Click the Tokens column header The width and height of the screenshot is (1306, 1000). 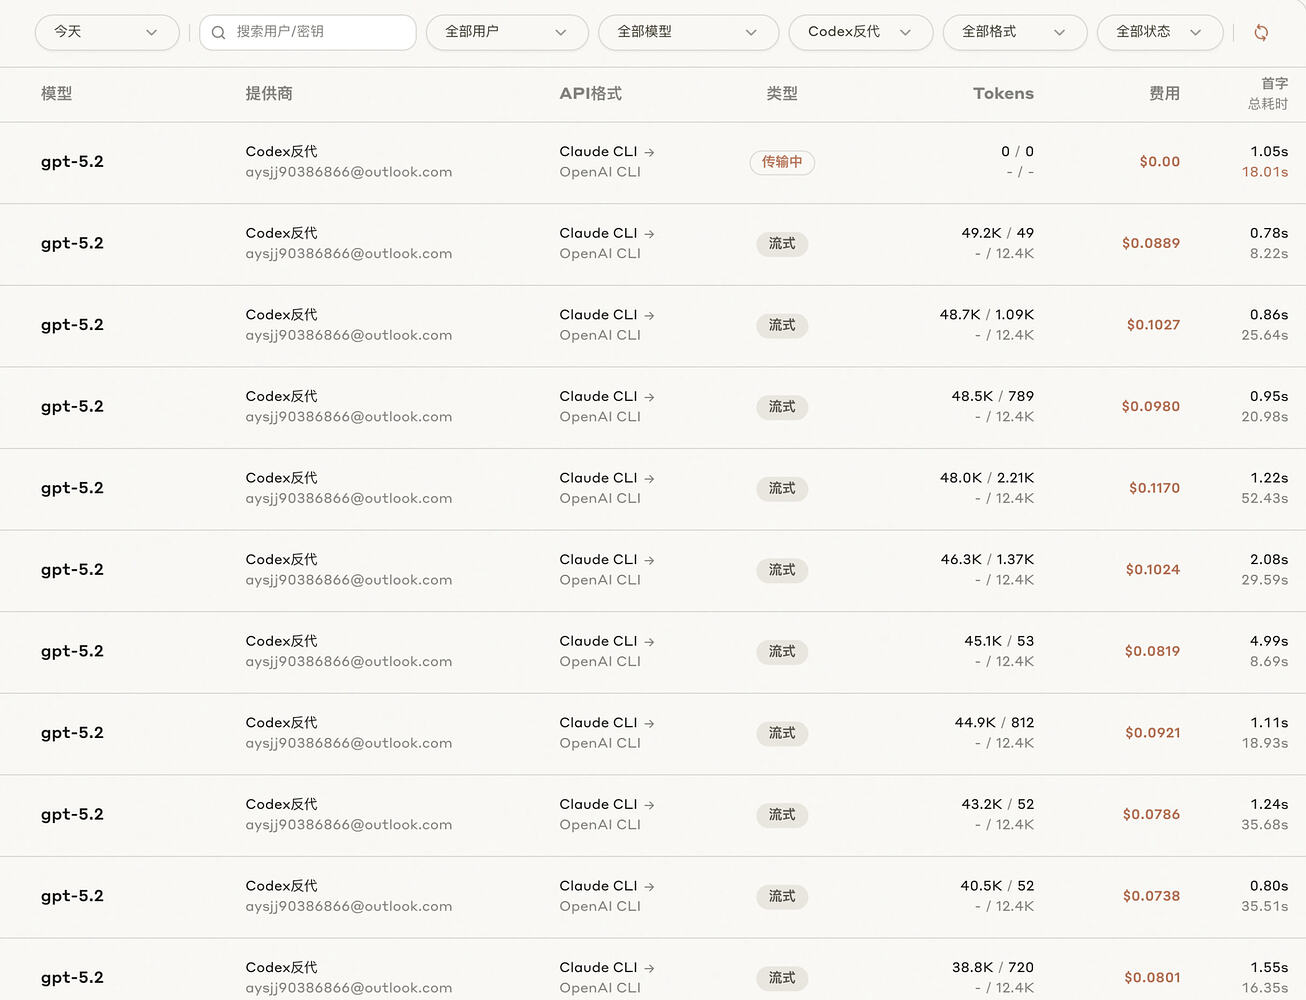[1004, 94]
